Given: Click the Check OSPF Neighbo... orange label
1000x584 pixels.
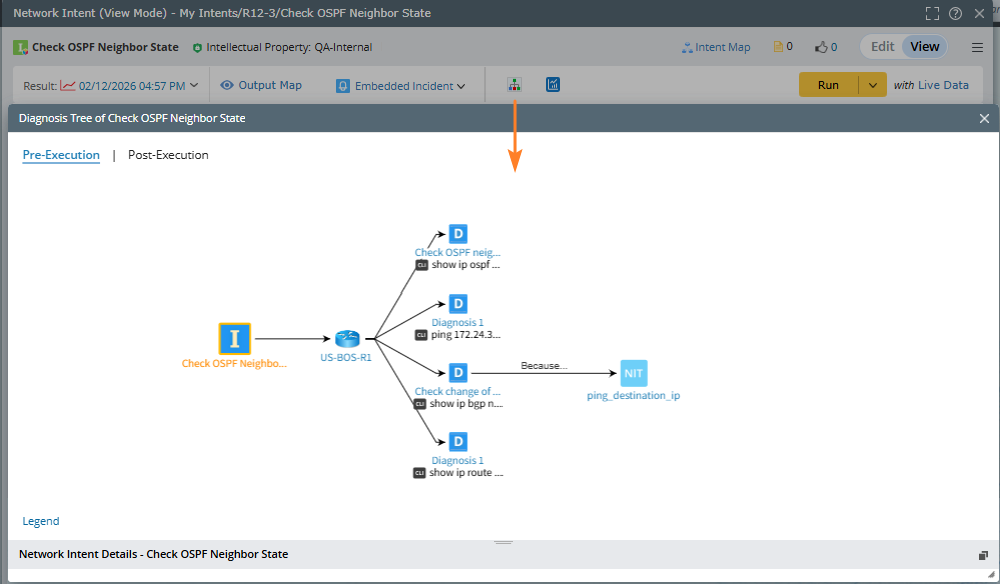Looking at the screenshot, I should (234, 363).
